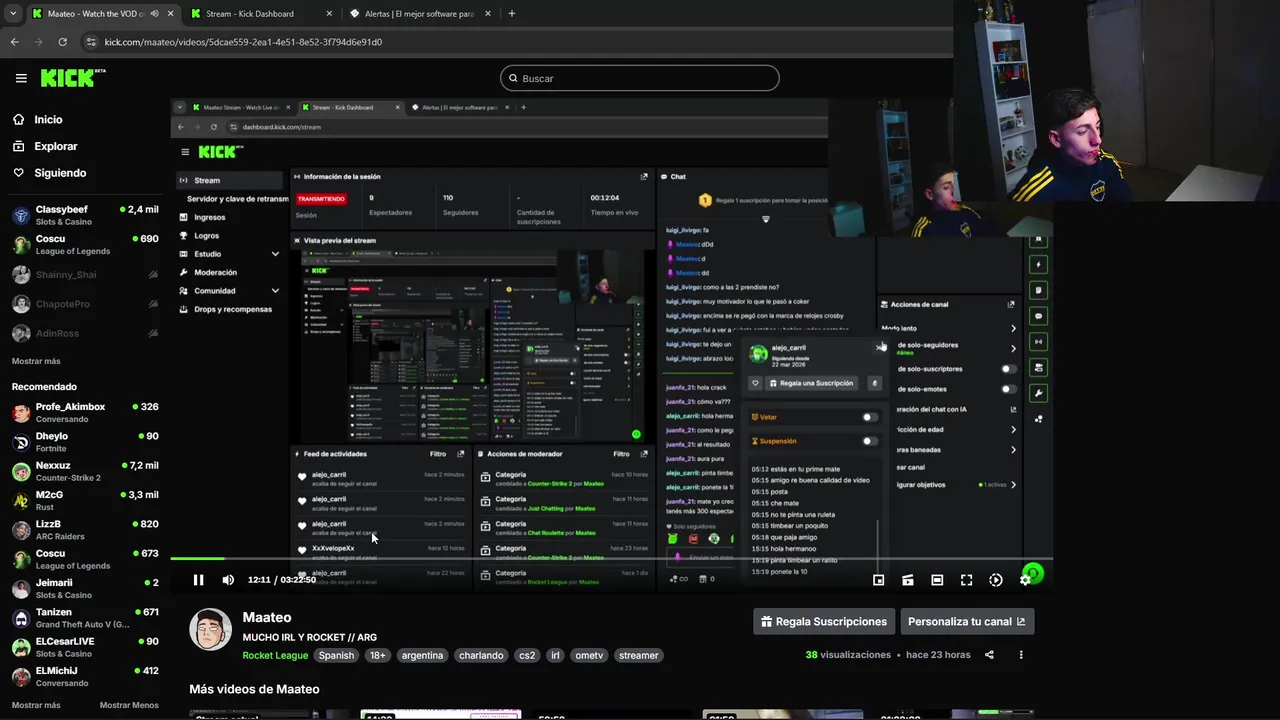Expand recommended list via Mostrar más beside Mostrar Menos
This screenshot has height=720, width=1280.
click(36, 705)
